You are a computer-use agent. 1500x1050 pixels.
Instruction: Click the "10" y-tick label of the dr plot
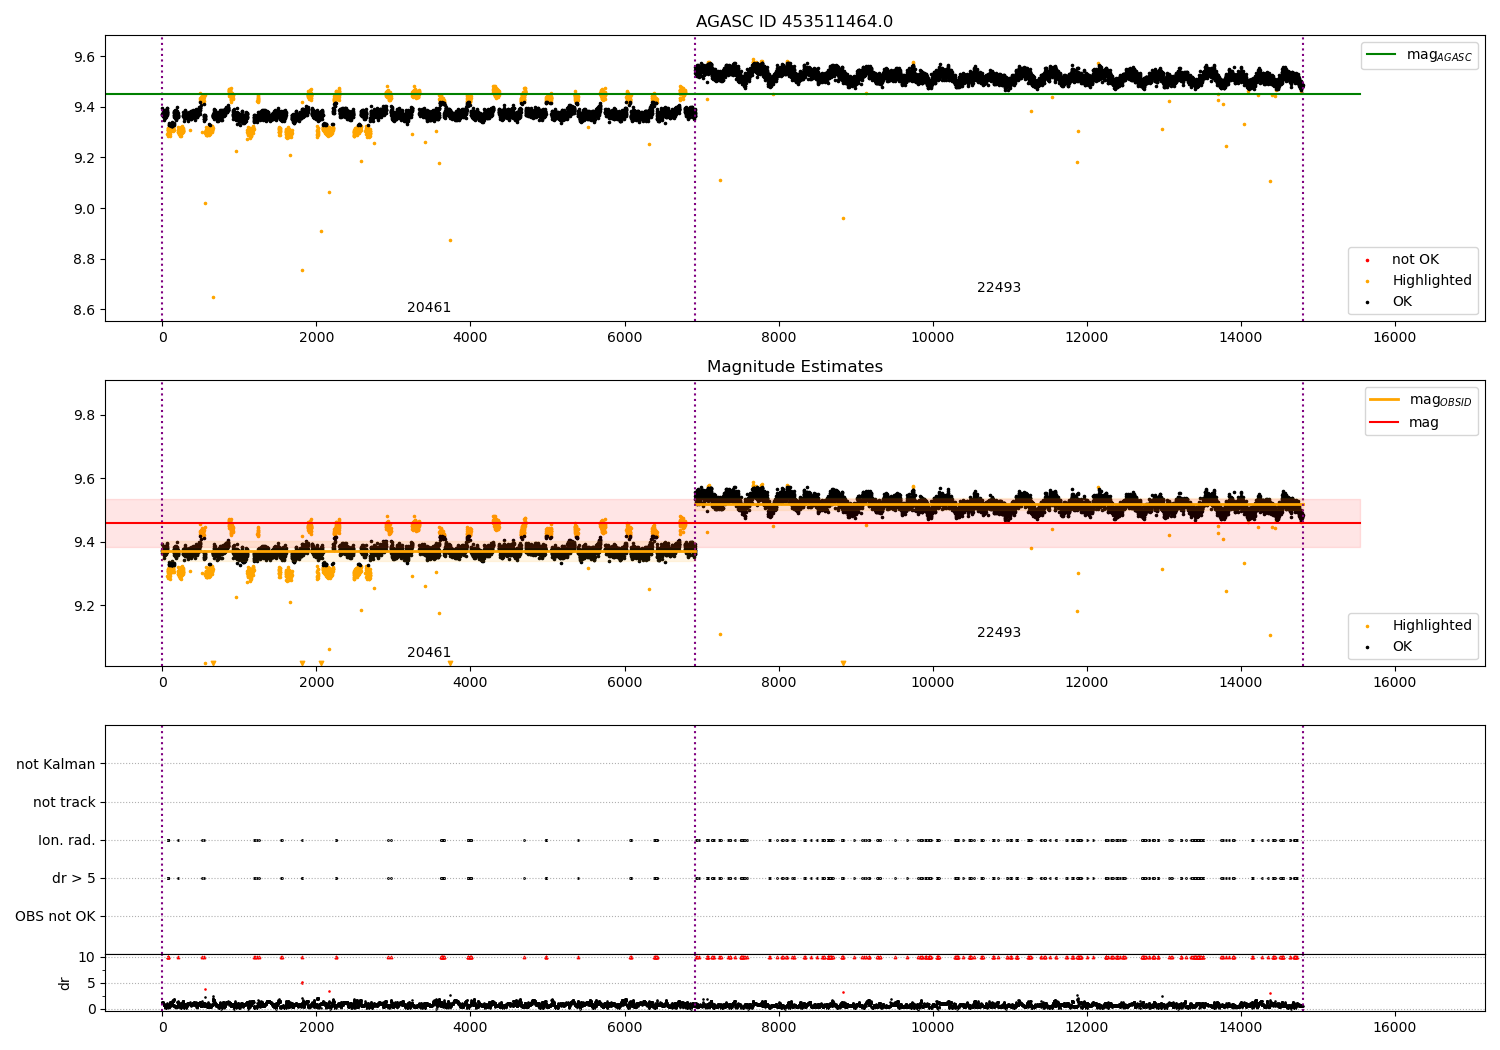(87, 958)
